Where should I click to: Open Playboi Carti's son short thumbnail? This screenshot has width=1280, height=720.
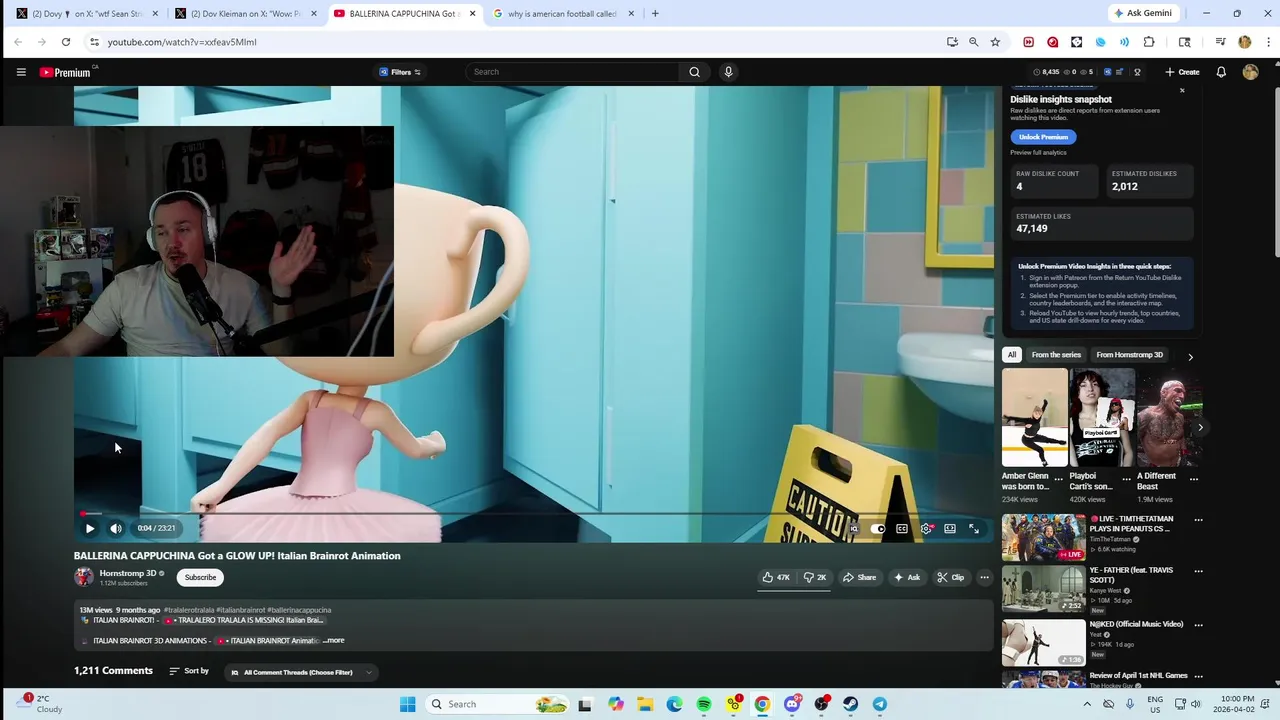coord(1102,417)
